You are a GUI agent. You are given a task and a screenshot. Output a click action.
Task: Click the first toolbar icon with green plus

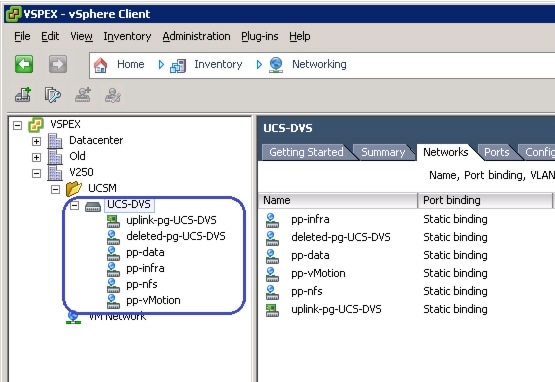(x=23, y=95)
